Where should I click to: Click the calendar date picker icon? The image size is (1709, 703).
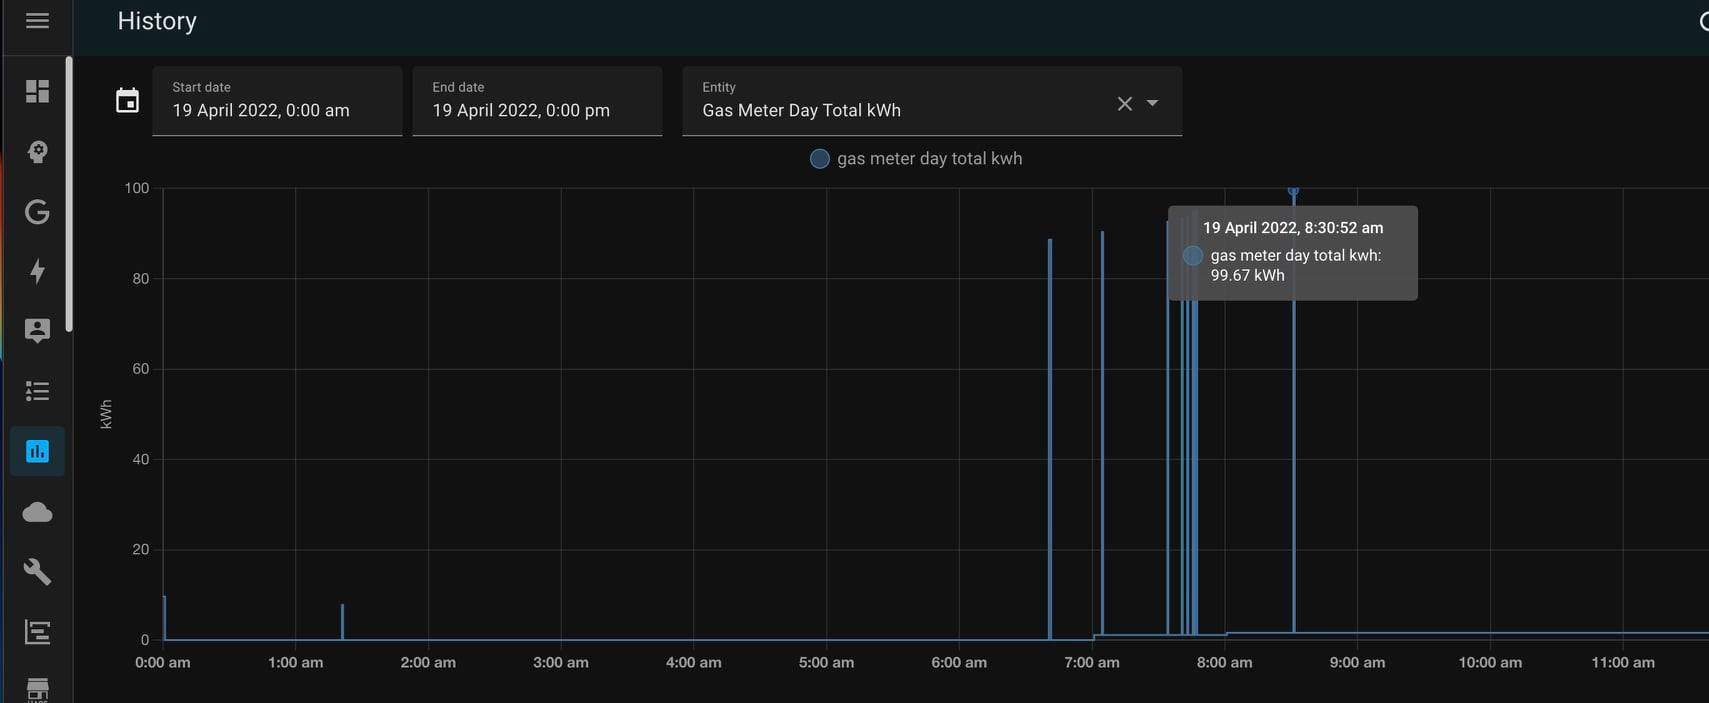(x=127, y=100)
